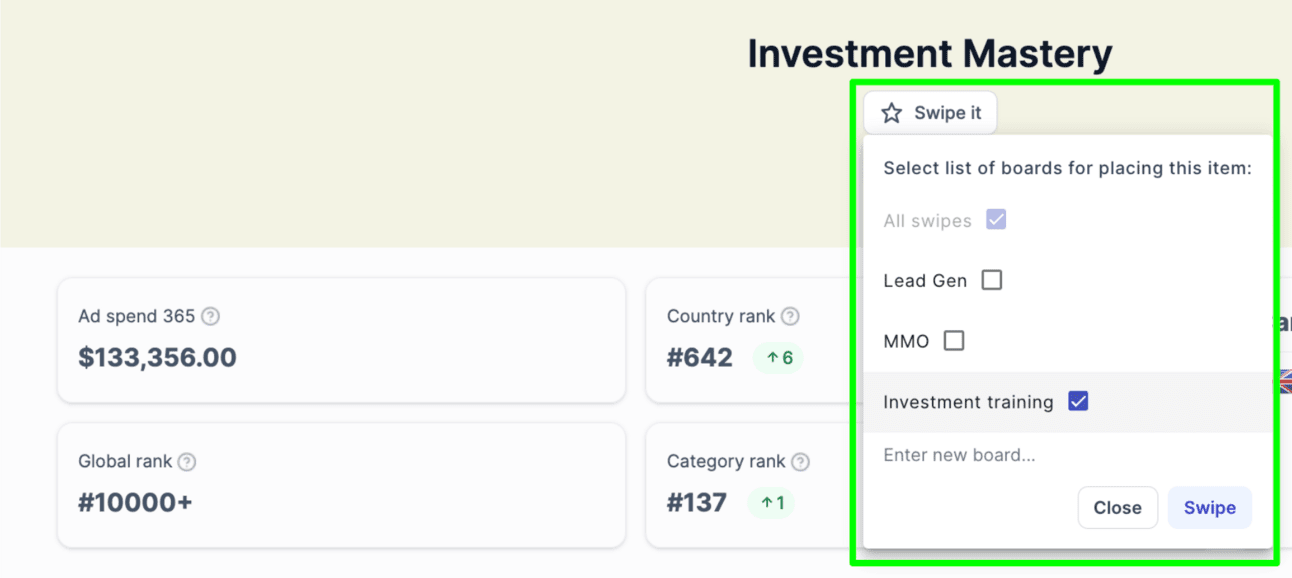
Task: Toggle the All swipes checkbox
Action: (996, 220)
